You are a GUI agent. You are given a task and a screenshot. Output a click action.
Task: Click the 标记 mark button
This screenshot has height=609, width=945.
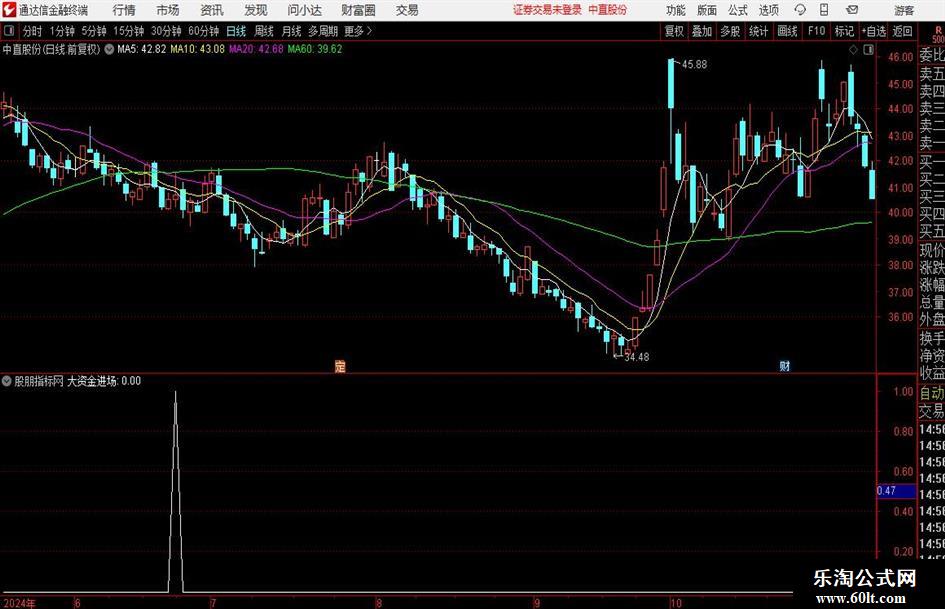tap(844, 31)
